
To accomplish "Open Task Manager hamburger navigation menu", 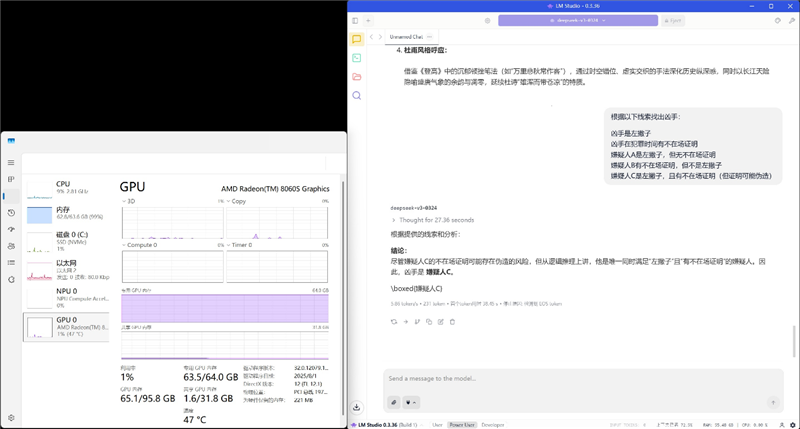I will [x=11, y=162].
